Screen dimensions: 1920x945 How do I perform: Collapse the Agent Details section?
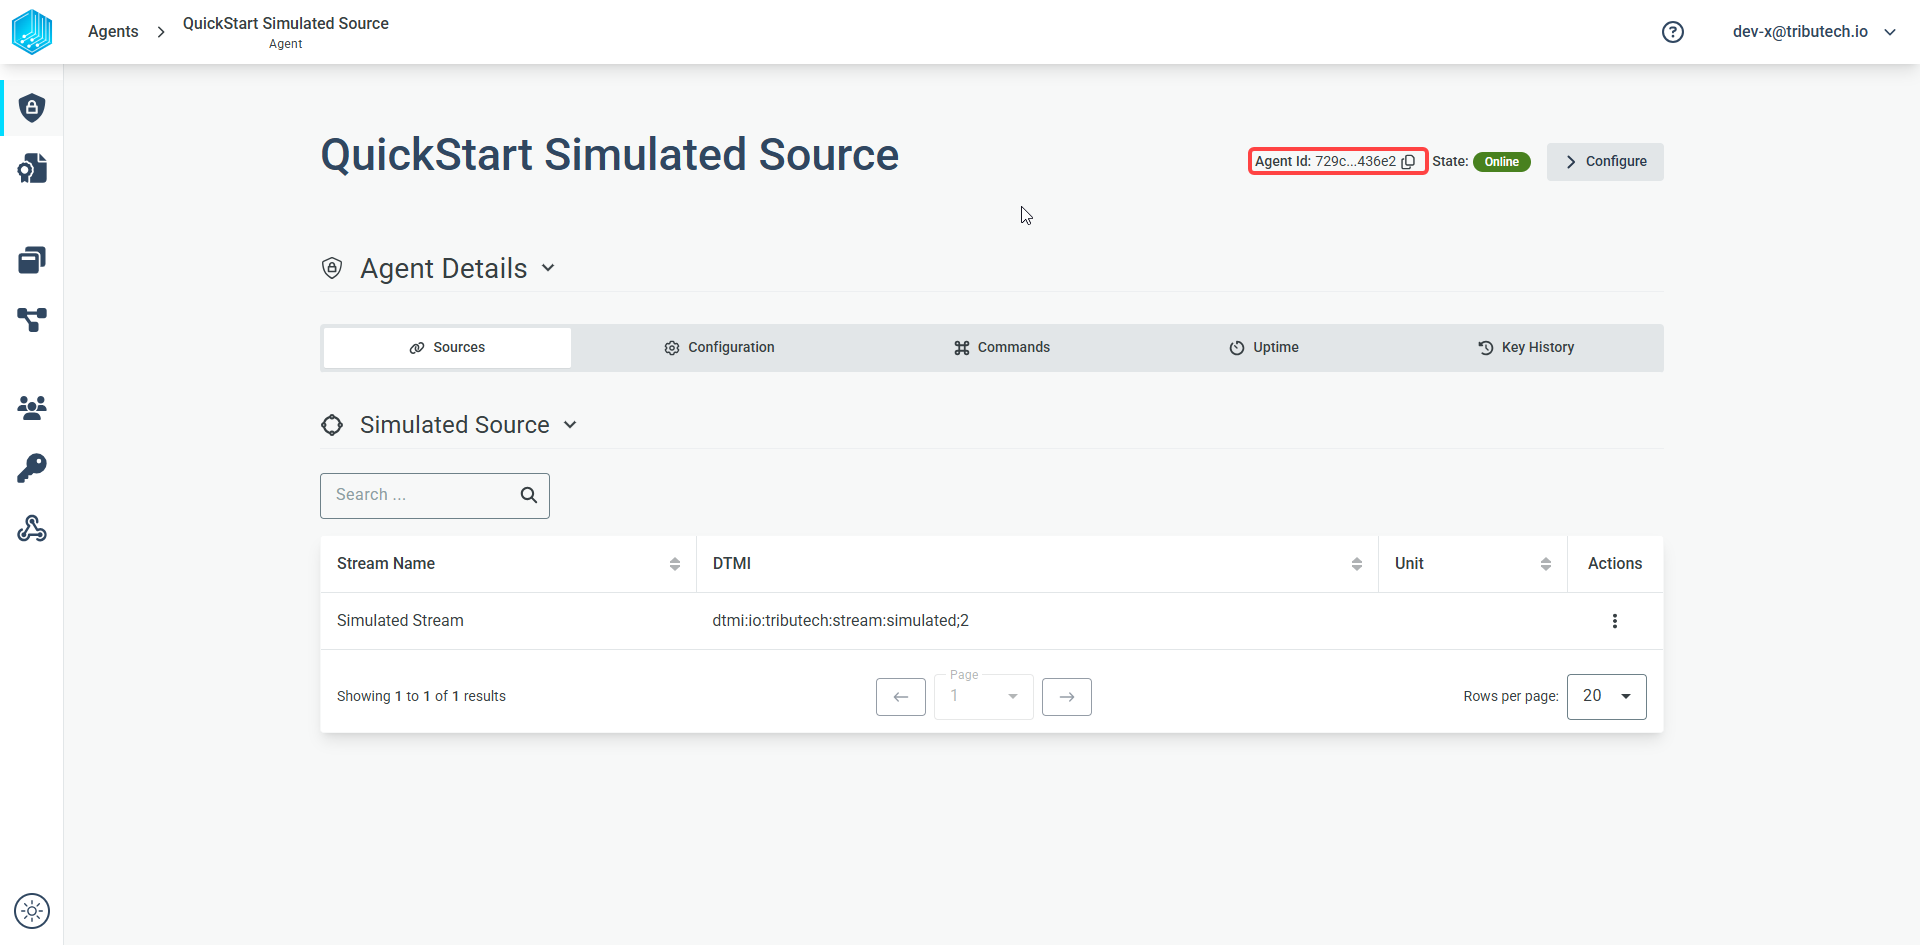pos(548,268)
